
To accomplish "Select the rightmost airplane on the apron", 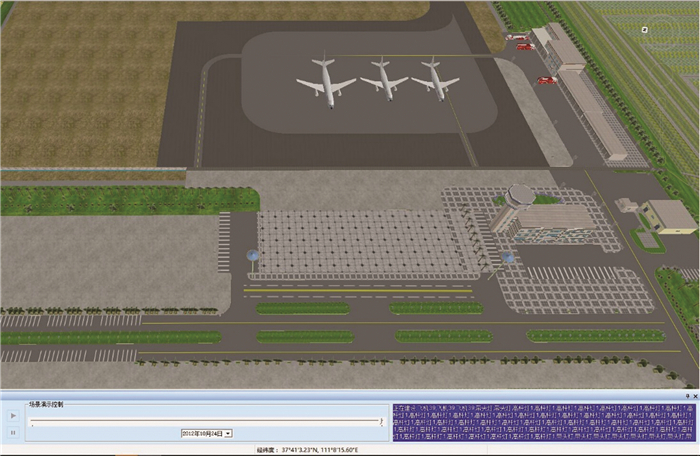I will (435, 78).
